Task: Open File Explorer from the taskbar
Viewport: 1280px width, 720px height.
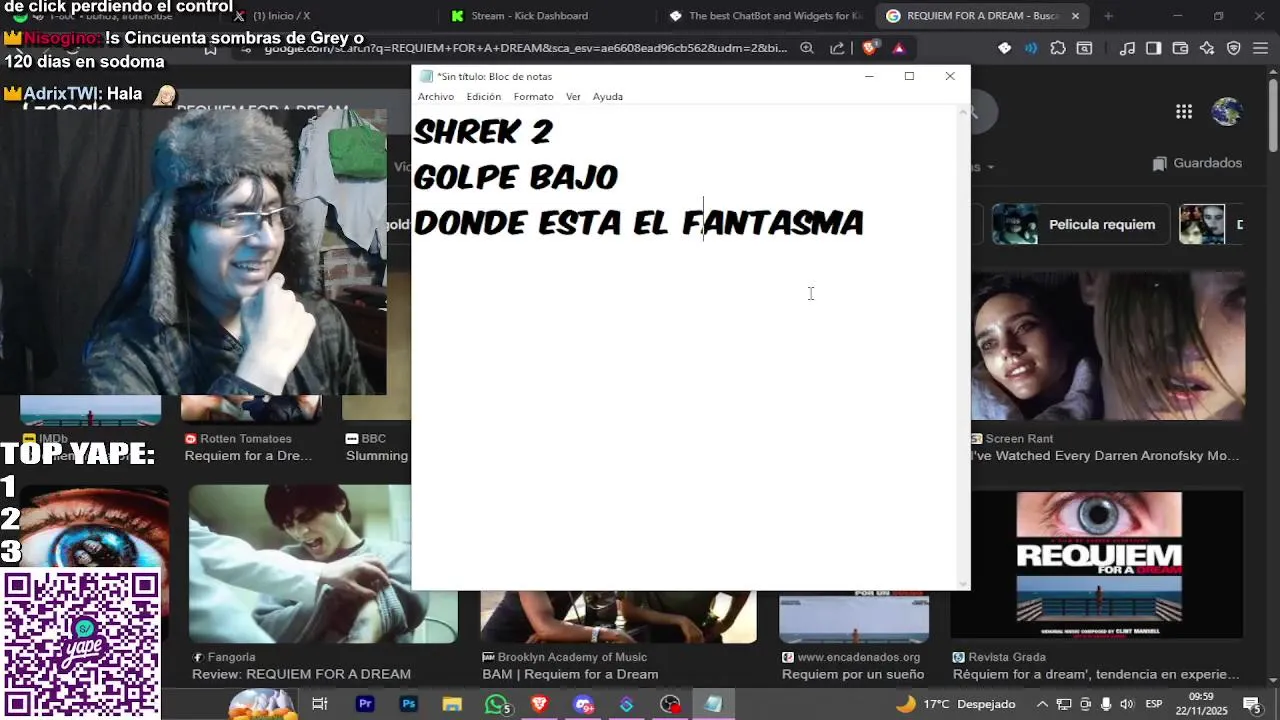Action: [x=452, y=704]
